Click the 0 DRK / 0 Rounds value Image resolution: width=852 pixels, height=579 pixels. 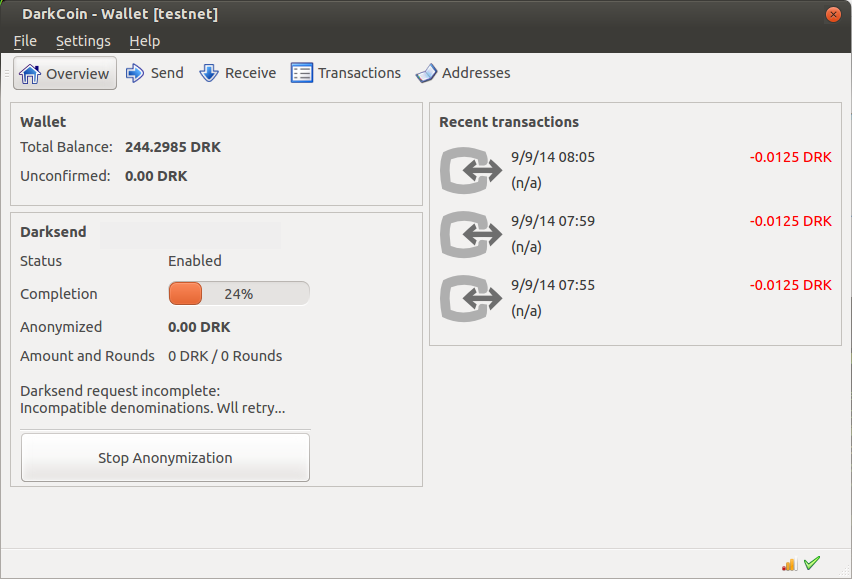[225, 356]
